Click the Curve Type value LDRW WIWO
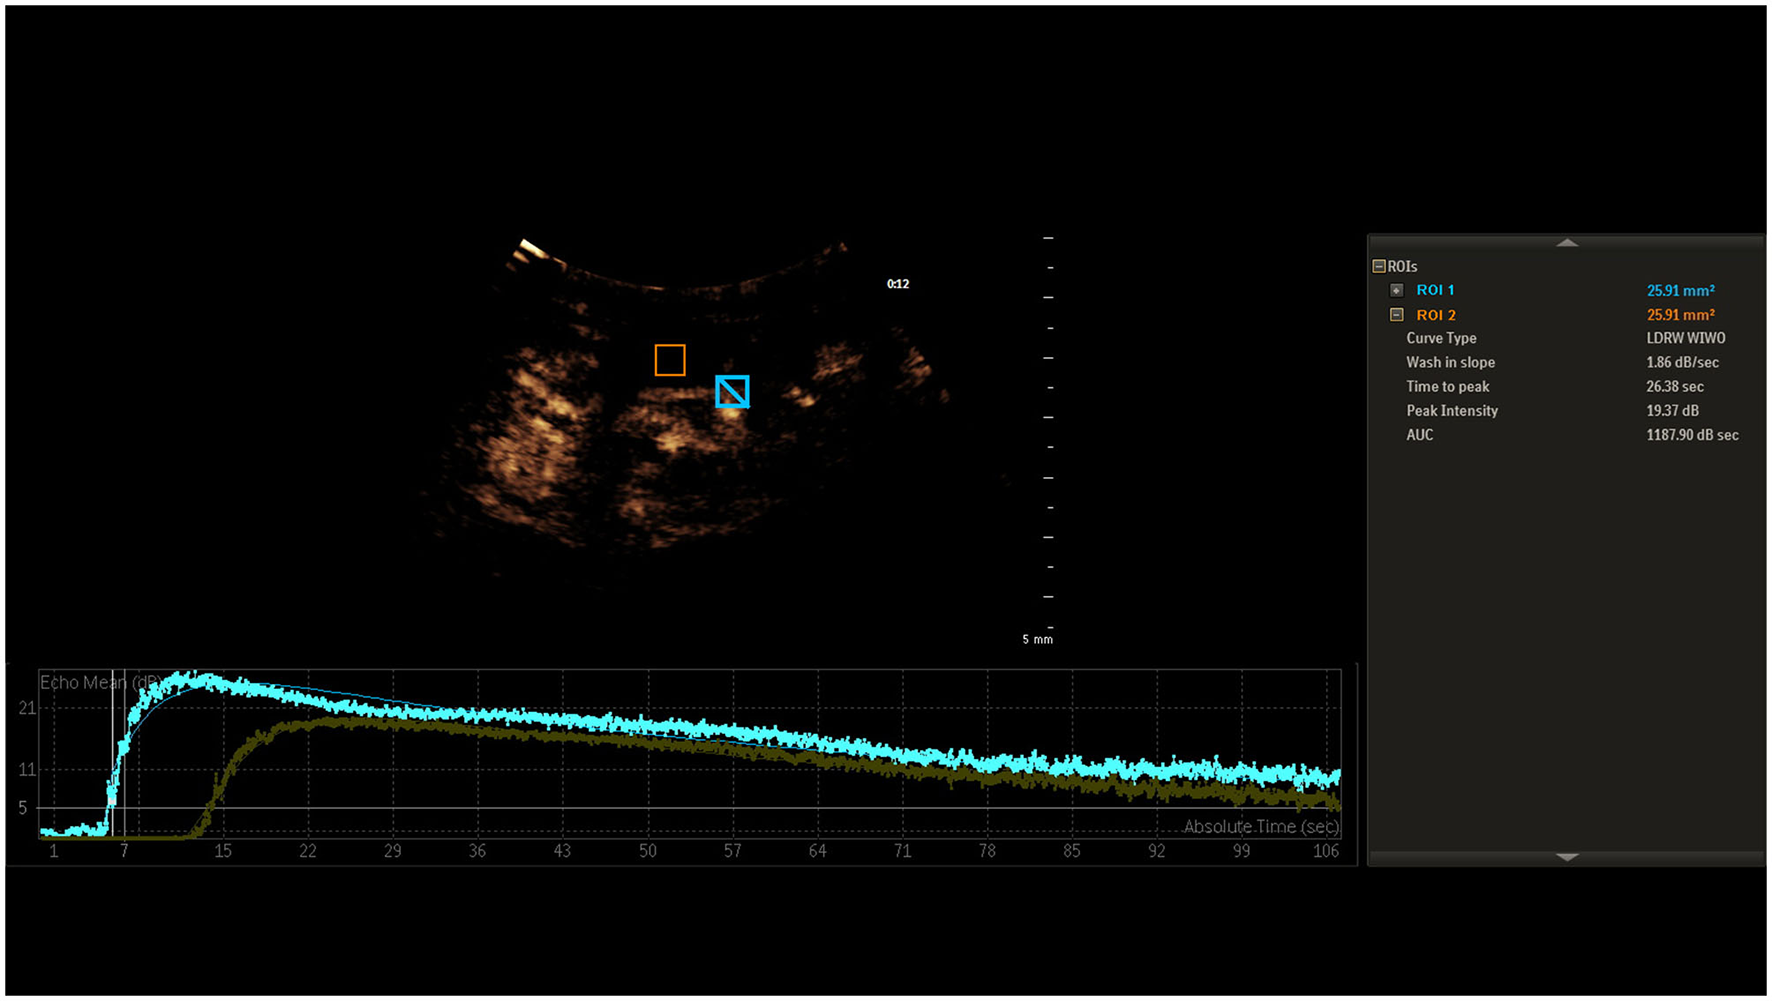This screenshot has height=1001, width=1772. pos(1687,338)
